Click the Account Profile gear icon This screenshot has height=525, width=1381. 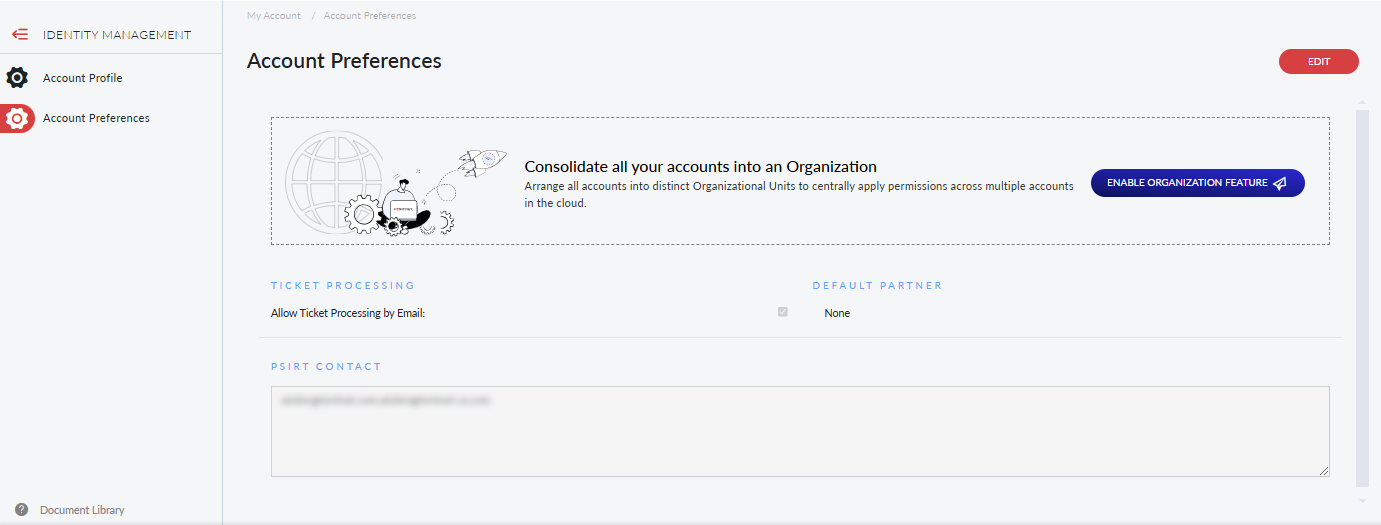(17, 78)
